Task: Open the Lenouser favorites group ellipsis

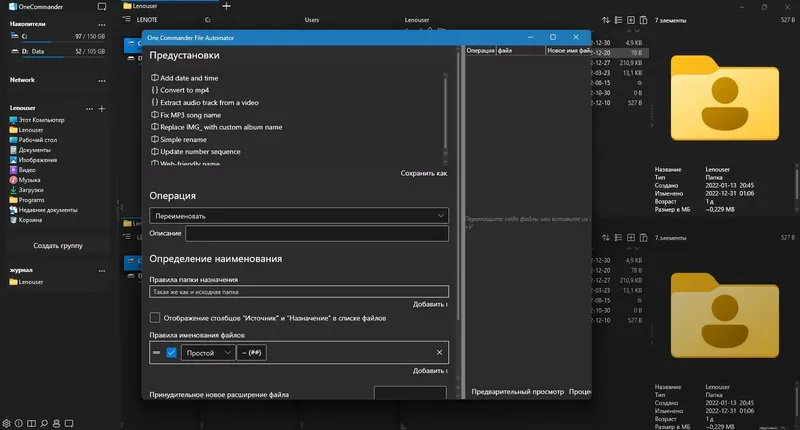Action: pyautogui.click(x=89, y=109)
